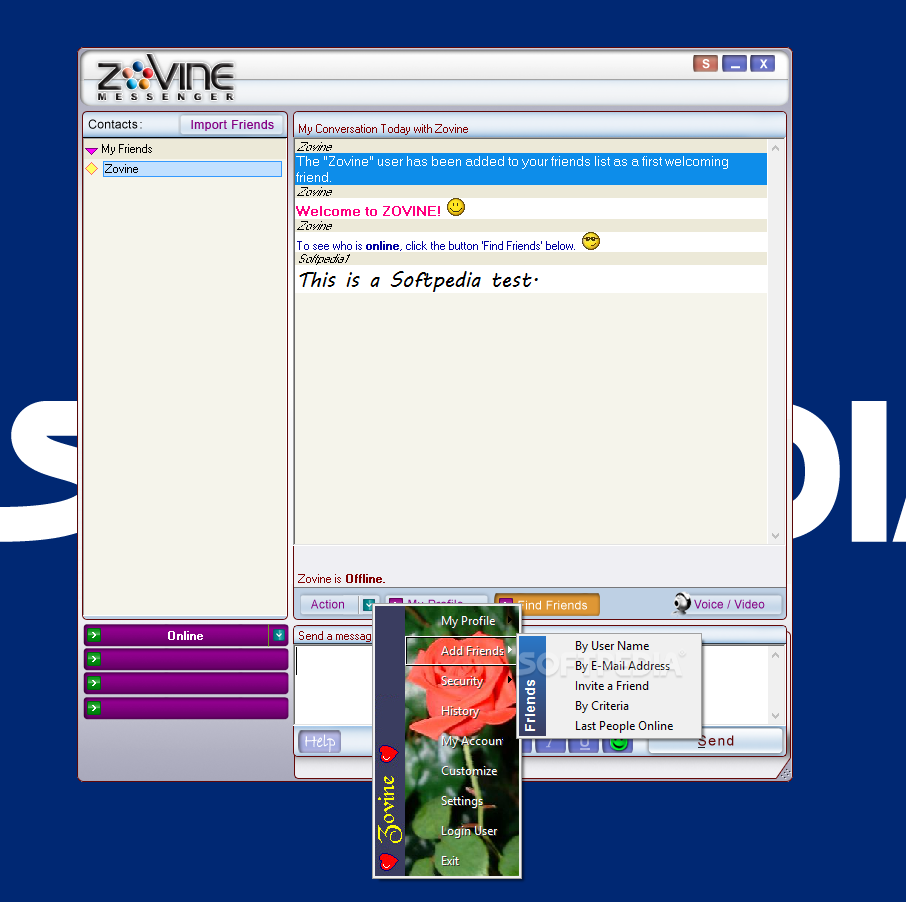Click the Help button
Screen dimensions: 906x902
319,741
